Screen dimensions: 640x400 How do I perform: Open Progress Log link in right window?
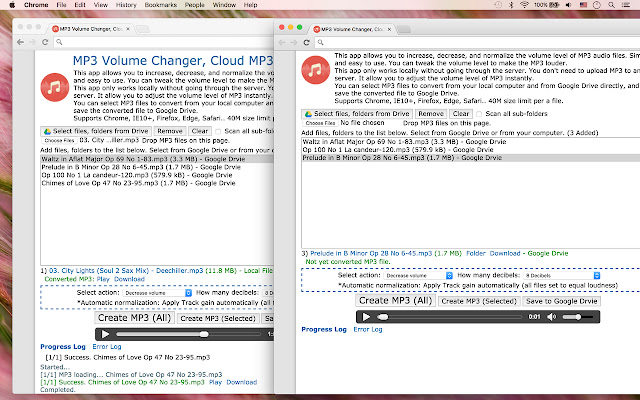tap(324, 329)
